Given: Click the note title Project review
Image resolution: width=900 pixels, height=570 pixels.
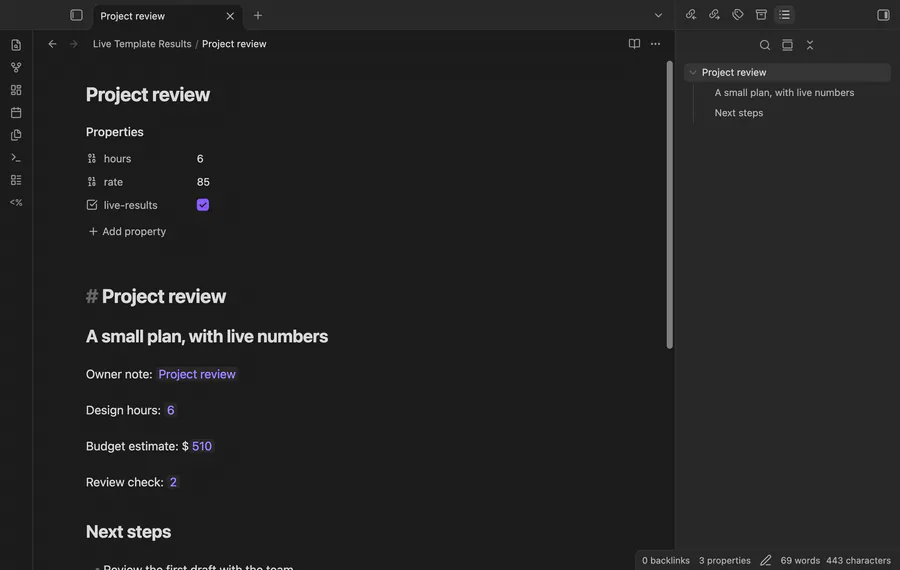Looking at the screenshot, I should pos(148,95).
